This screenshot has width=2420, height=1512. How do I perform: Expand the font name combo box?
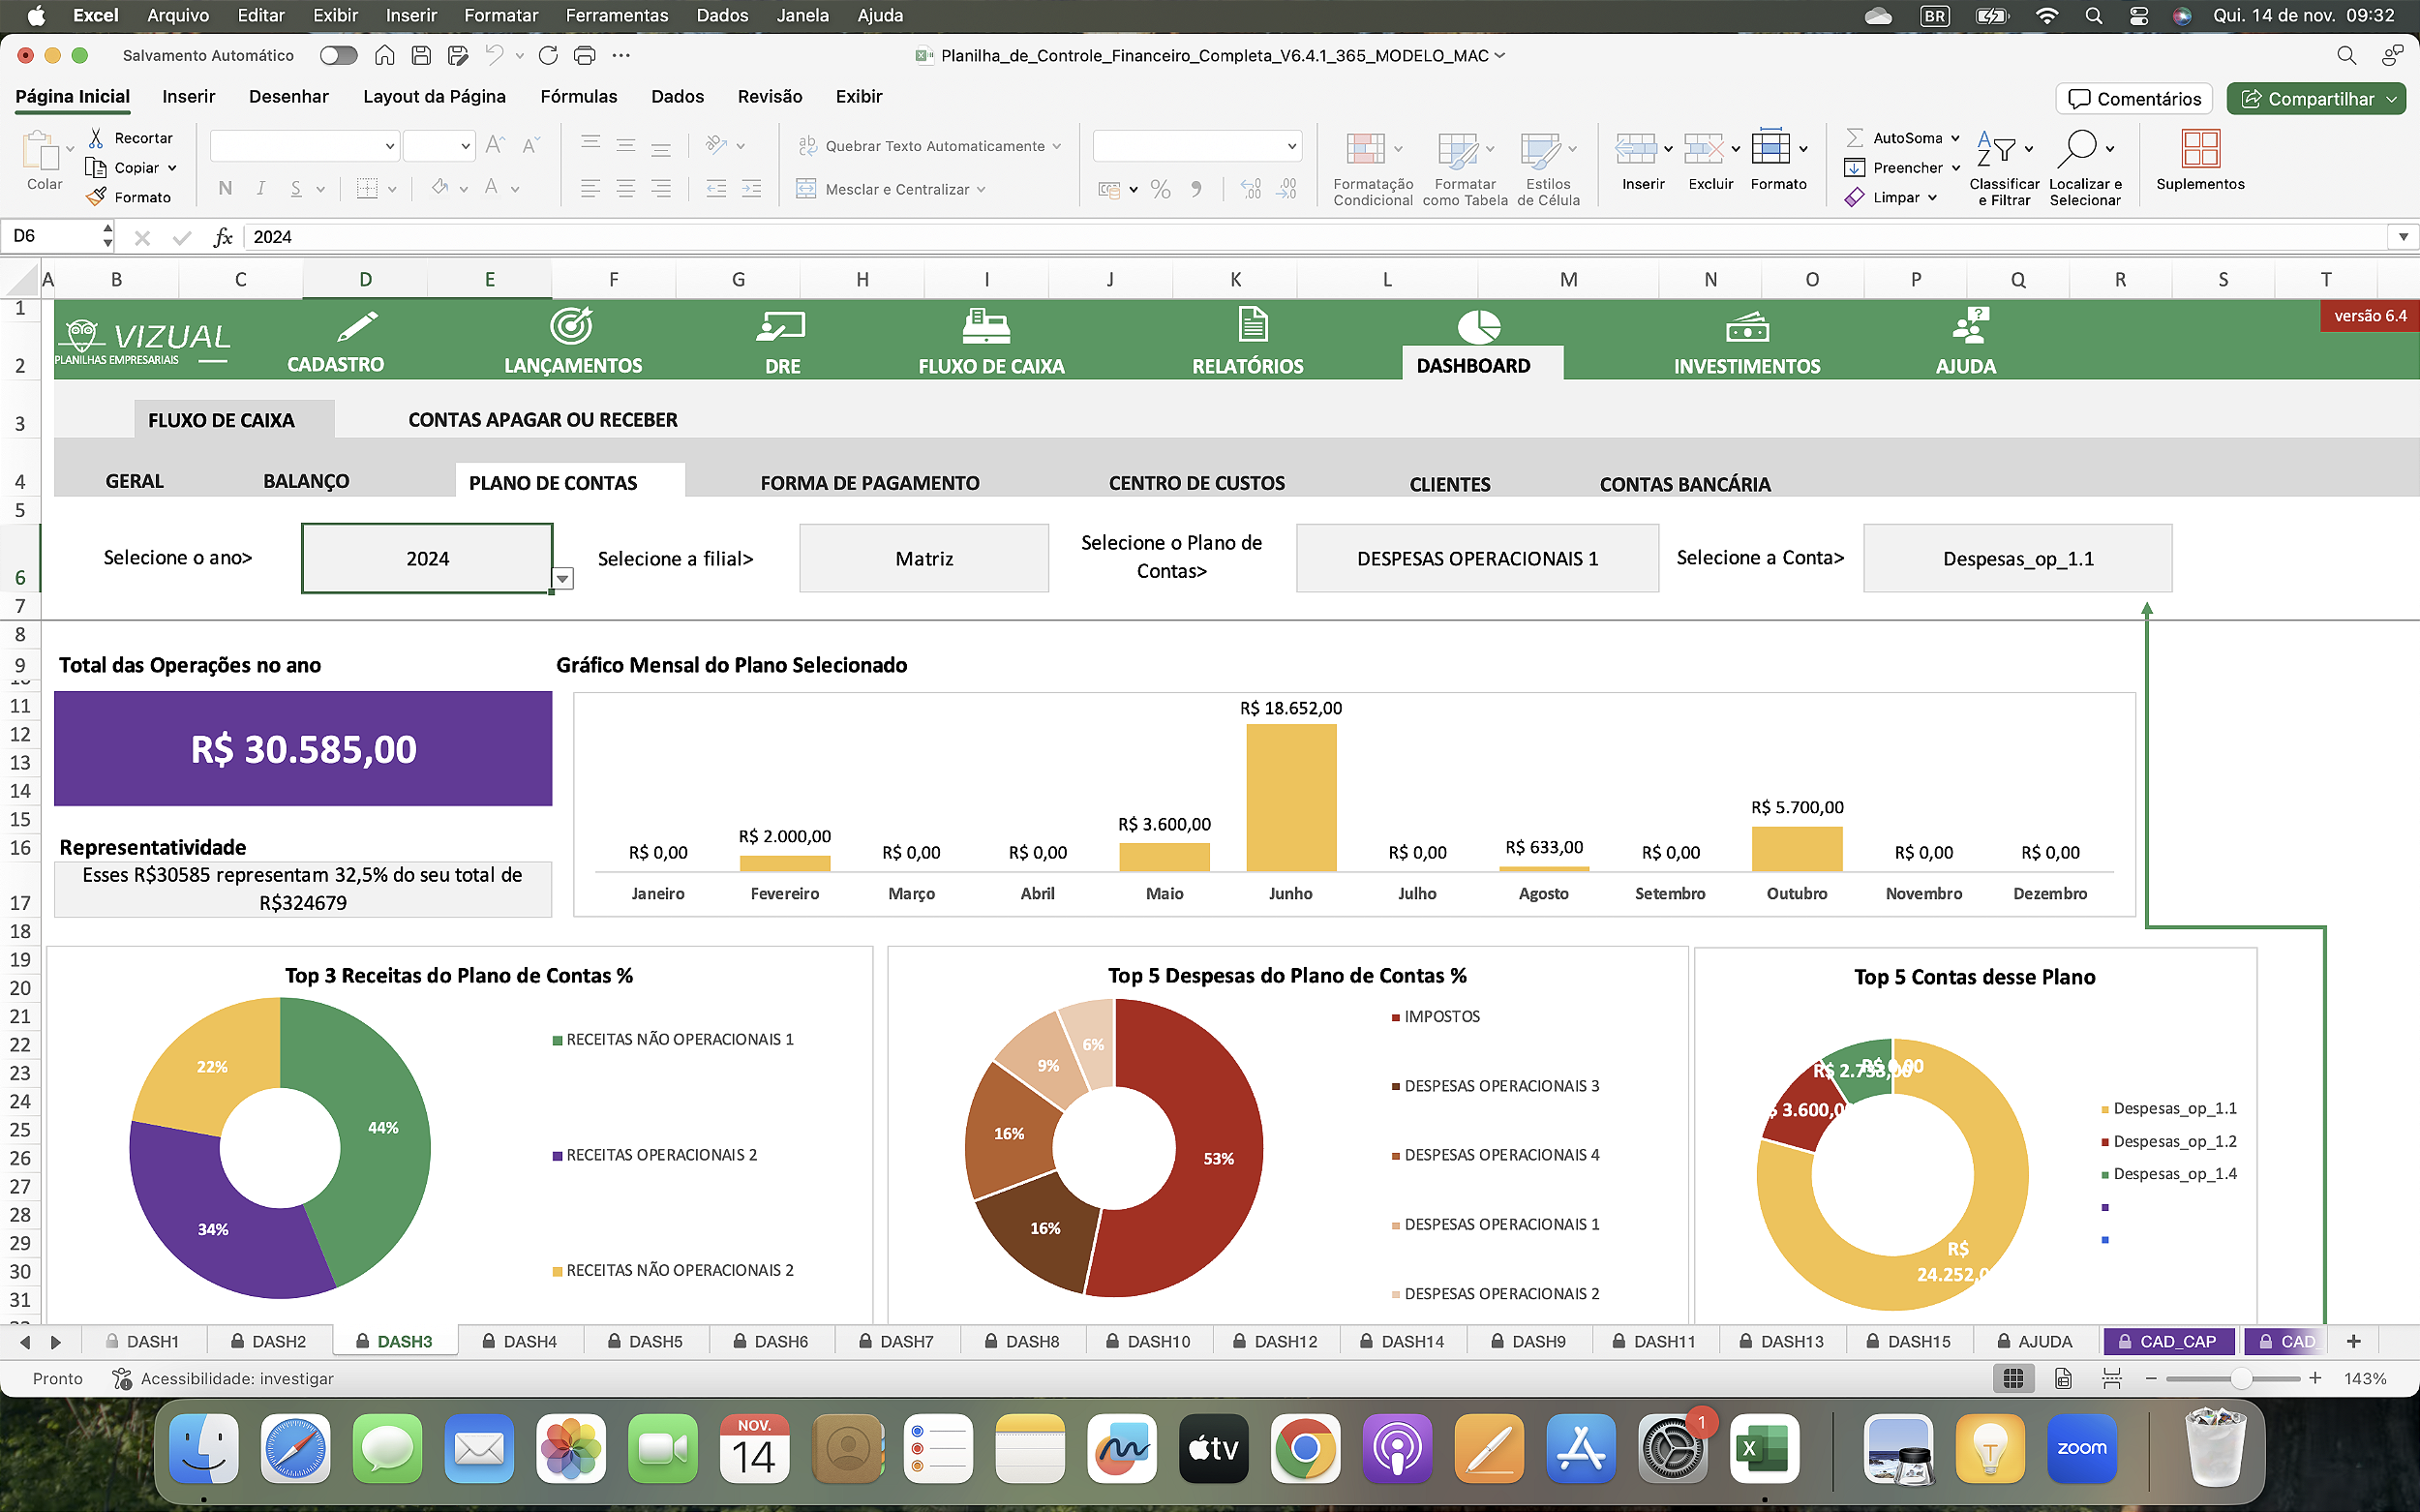point(390,146)
